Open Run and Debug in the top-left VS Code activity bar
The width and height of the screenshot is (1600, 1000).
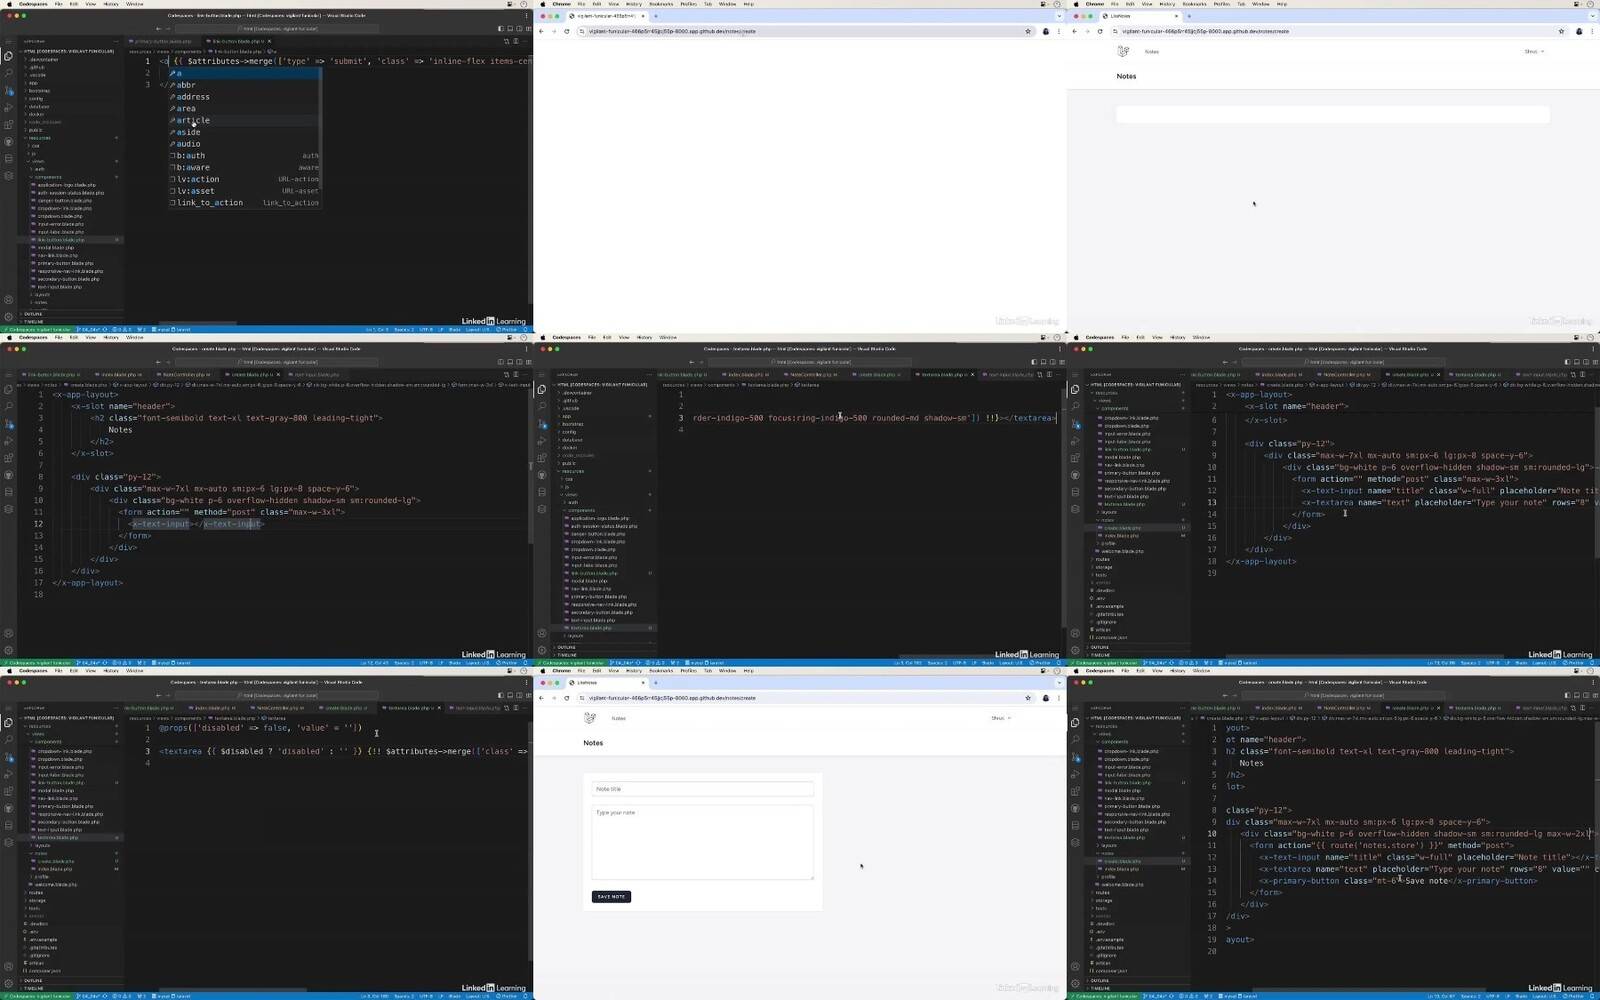pos(8,107)
